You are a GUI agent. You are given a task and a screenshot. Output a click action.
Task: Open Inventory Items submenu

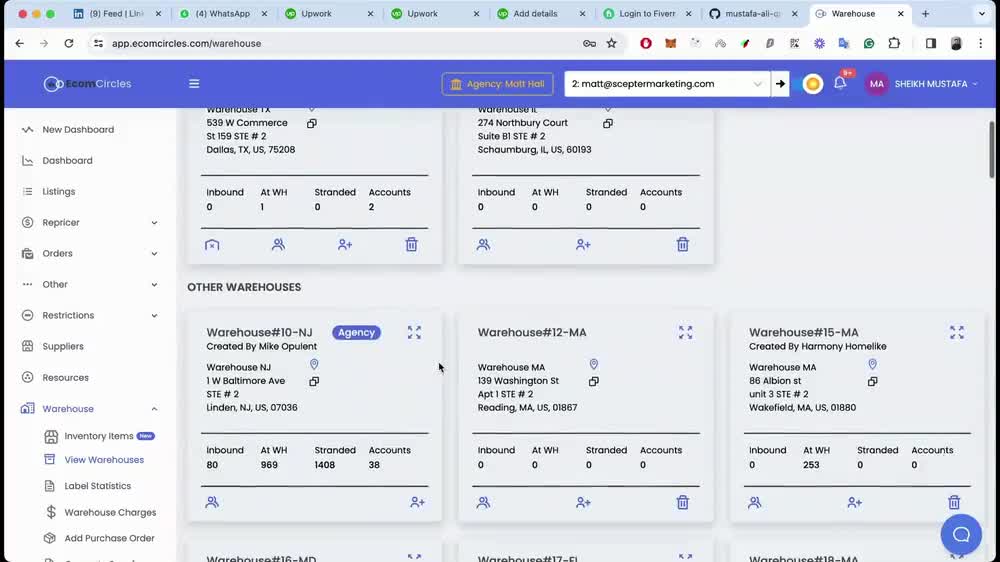click(x=99, y=436)
